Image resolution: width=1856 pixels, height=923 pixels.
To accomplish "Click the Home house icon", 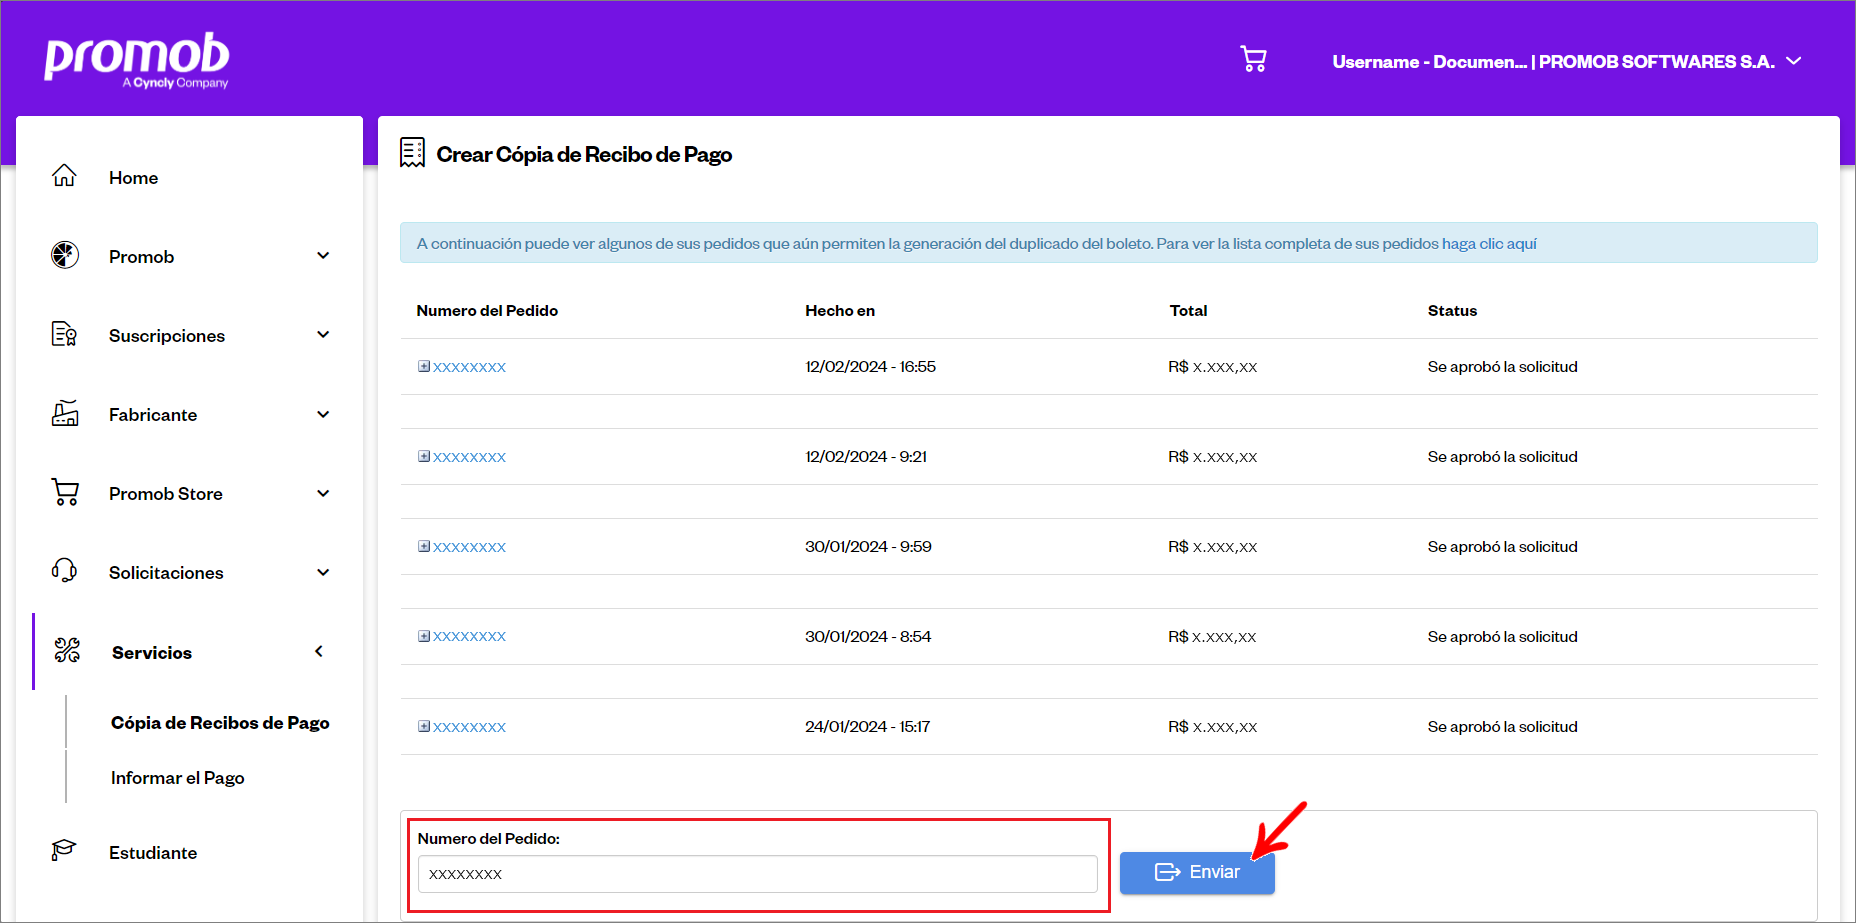I will pos(64,176).
